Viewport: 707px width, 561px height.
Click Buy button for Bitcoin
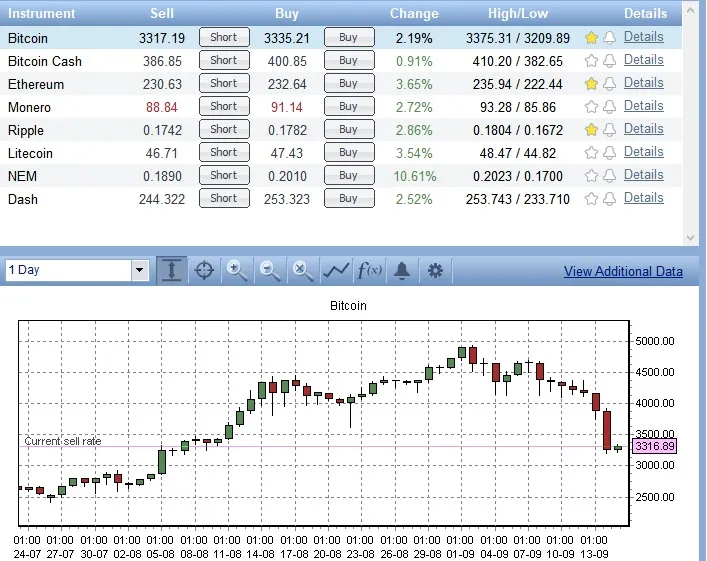[x=349, y=37]
